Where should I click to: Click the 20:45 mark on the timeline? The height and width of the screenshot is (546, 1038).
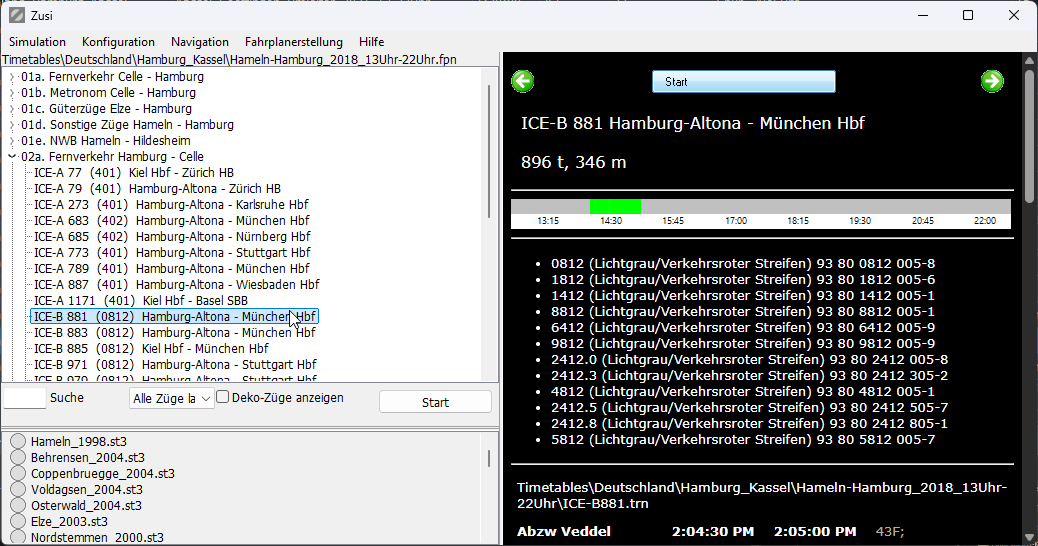(x=922, y=220)
